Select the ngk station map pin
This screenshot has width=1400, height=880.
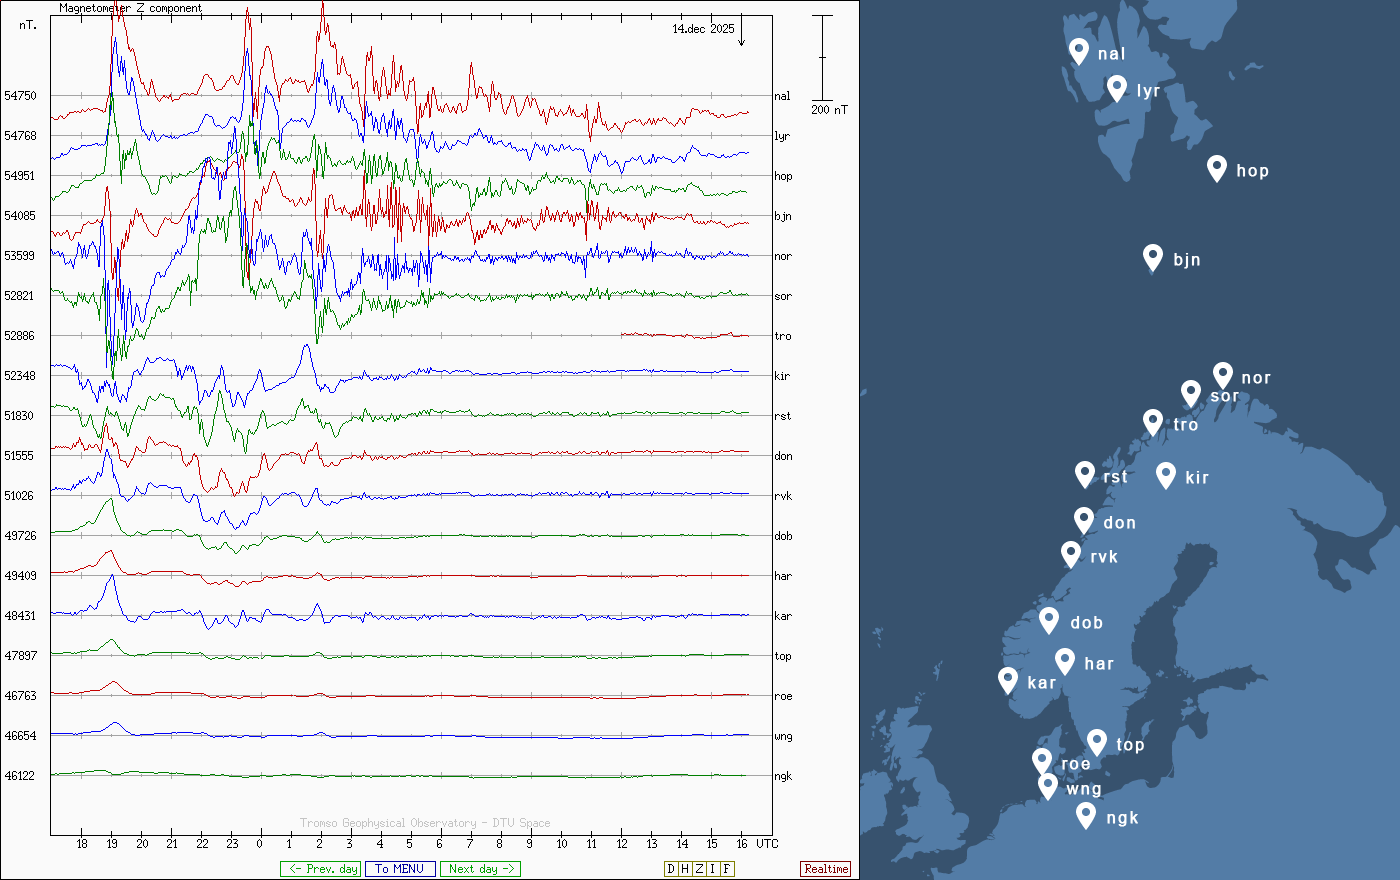click(1086, 815)
